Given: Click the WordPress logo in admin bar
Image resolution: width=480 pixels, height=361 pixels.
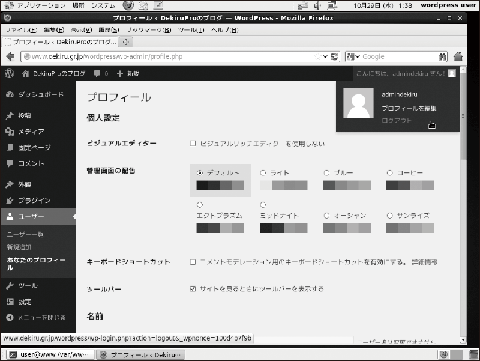Looking at the screenshot, I should coord(9,73).
